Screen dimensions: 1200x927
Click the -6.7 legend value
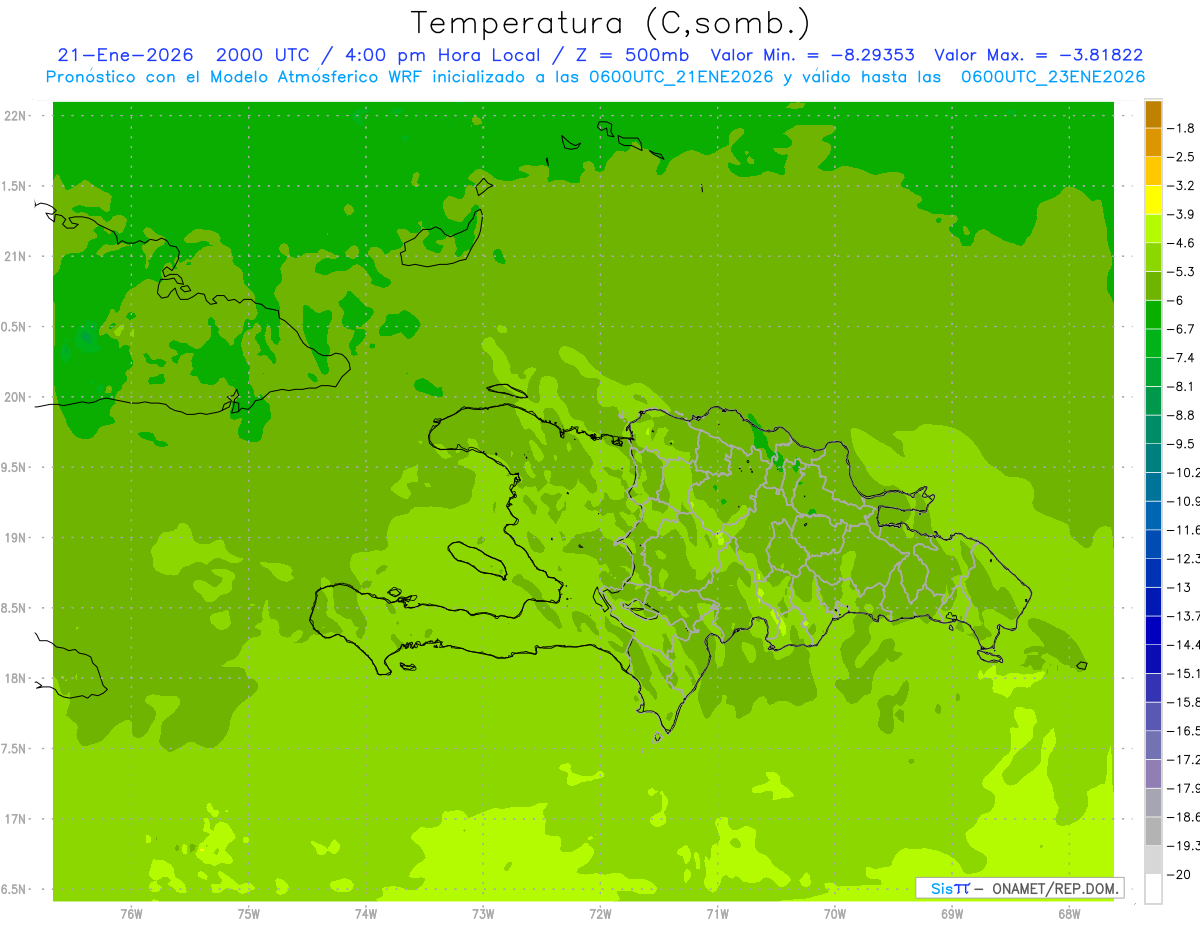tap(1180, 329)
